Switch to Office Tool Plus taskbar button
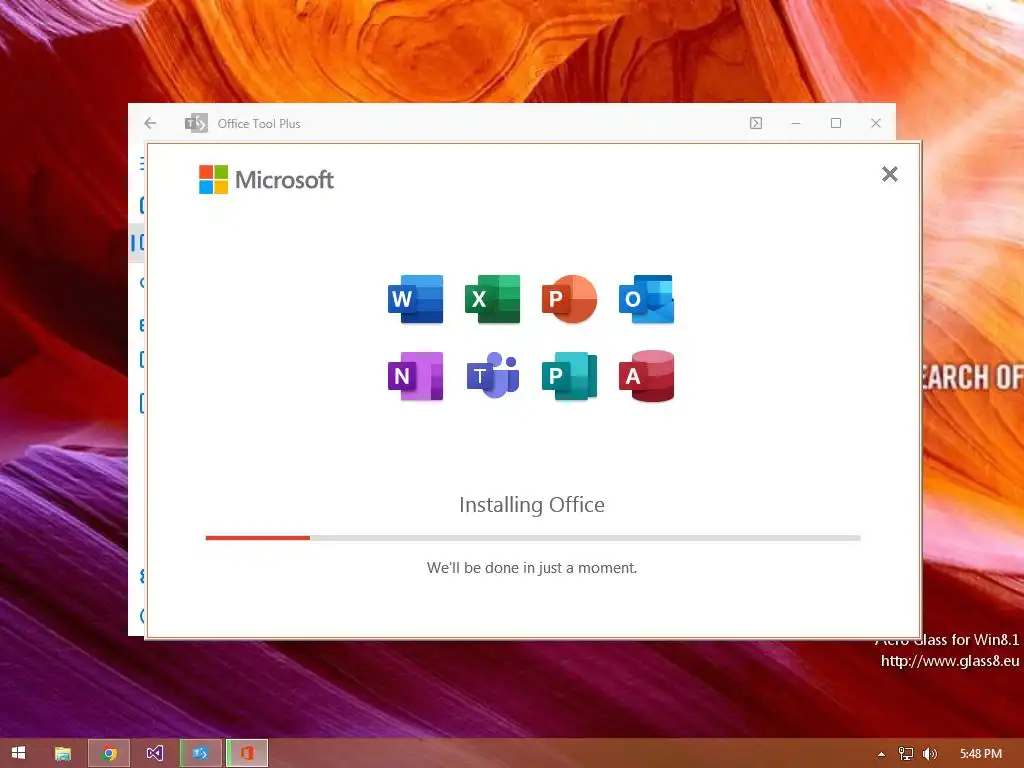 [x=200, y=753]
